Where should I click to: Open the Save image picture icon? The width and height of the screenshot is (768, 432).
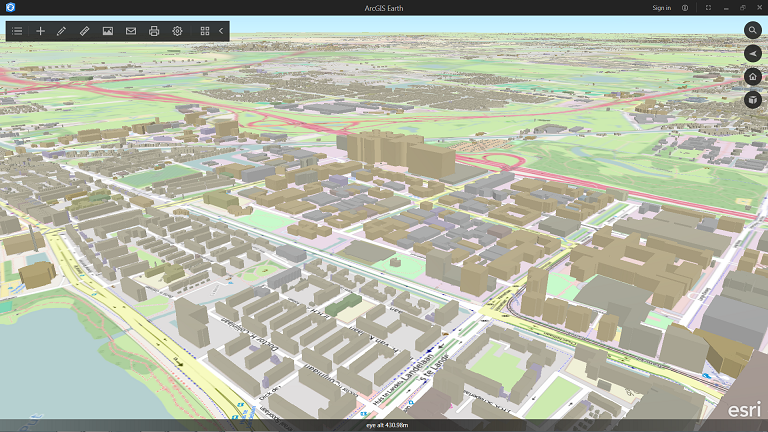pyautogui.click(x=108, y=31)
